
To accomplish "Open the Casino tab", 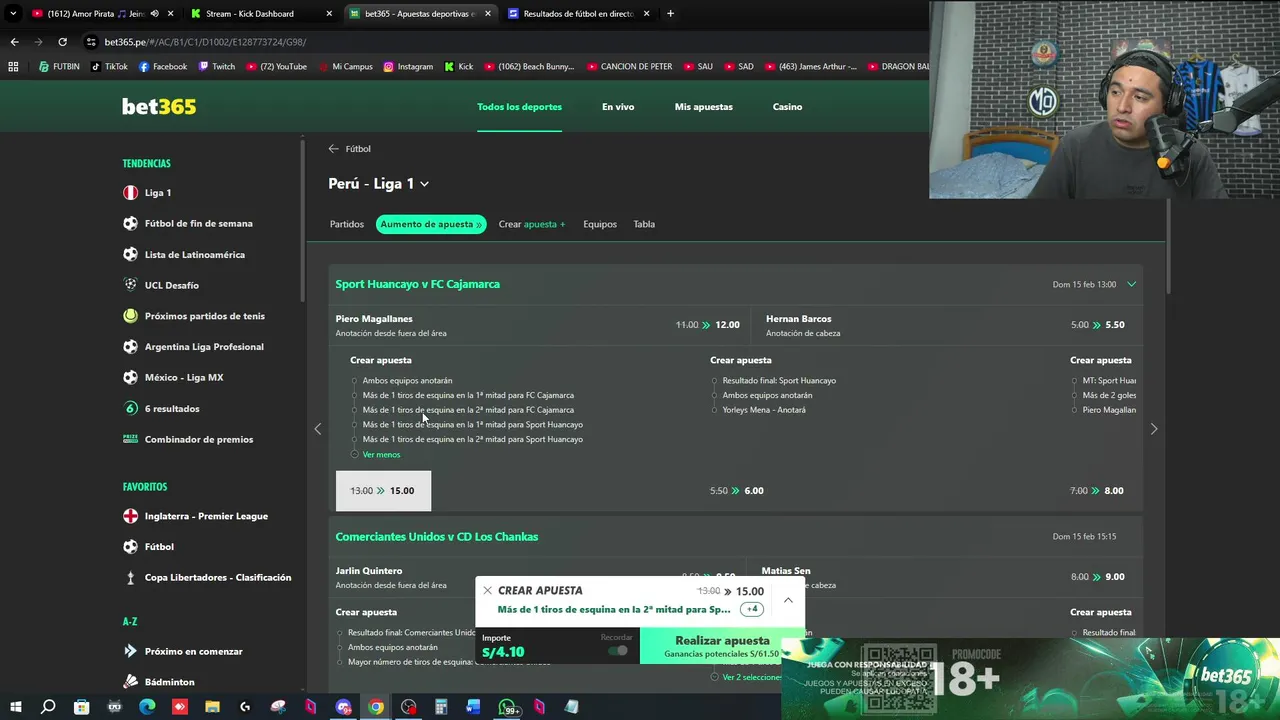I will point(787,107).
